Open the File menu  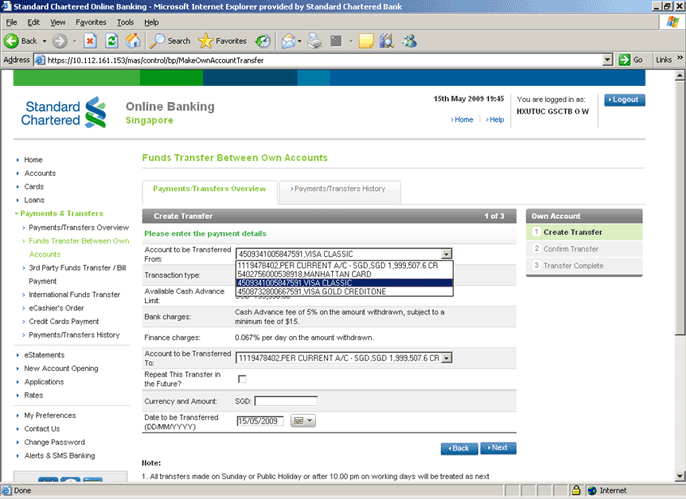click(x=12, y=22)
